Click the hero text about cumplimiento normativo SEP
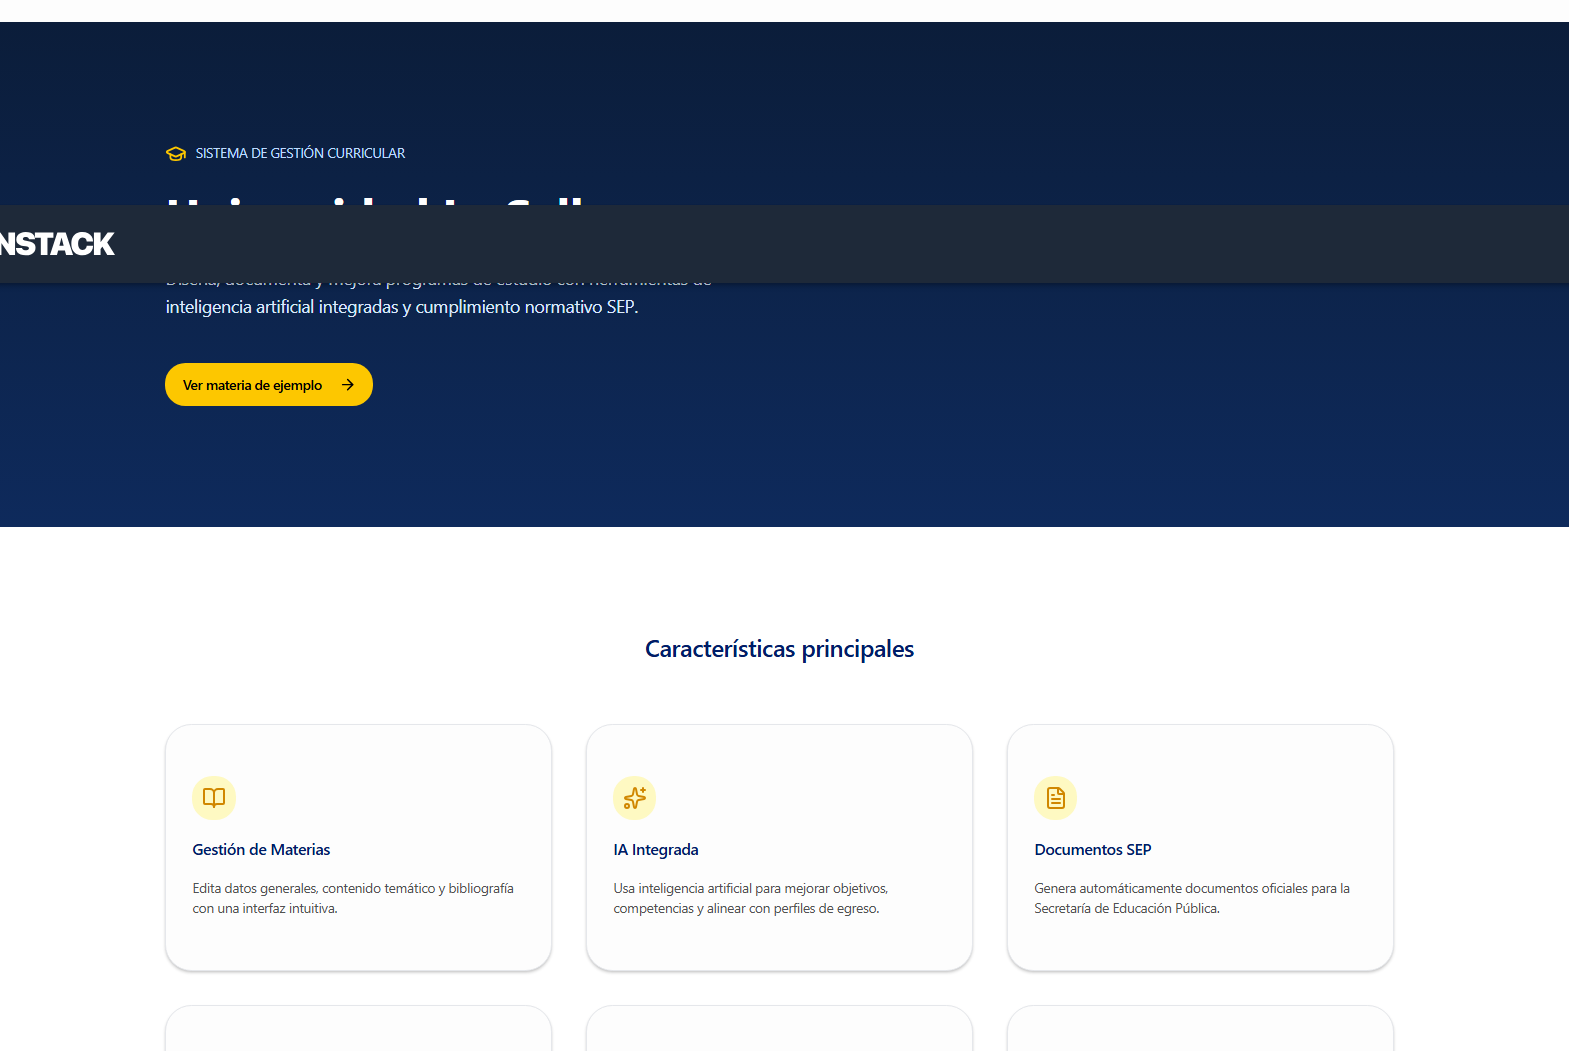This screenshot has width=1569, height=1051. point(401,307)
